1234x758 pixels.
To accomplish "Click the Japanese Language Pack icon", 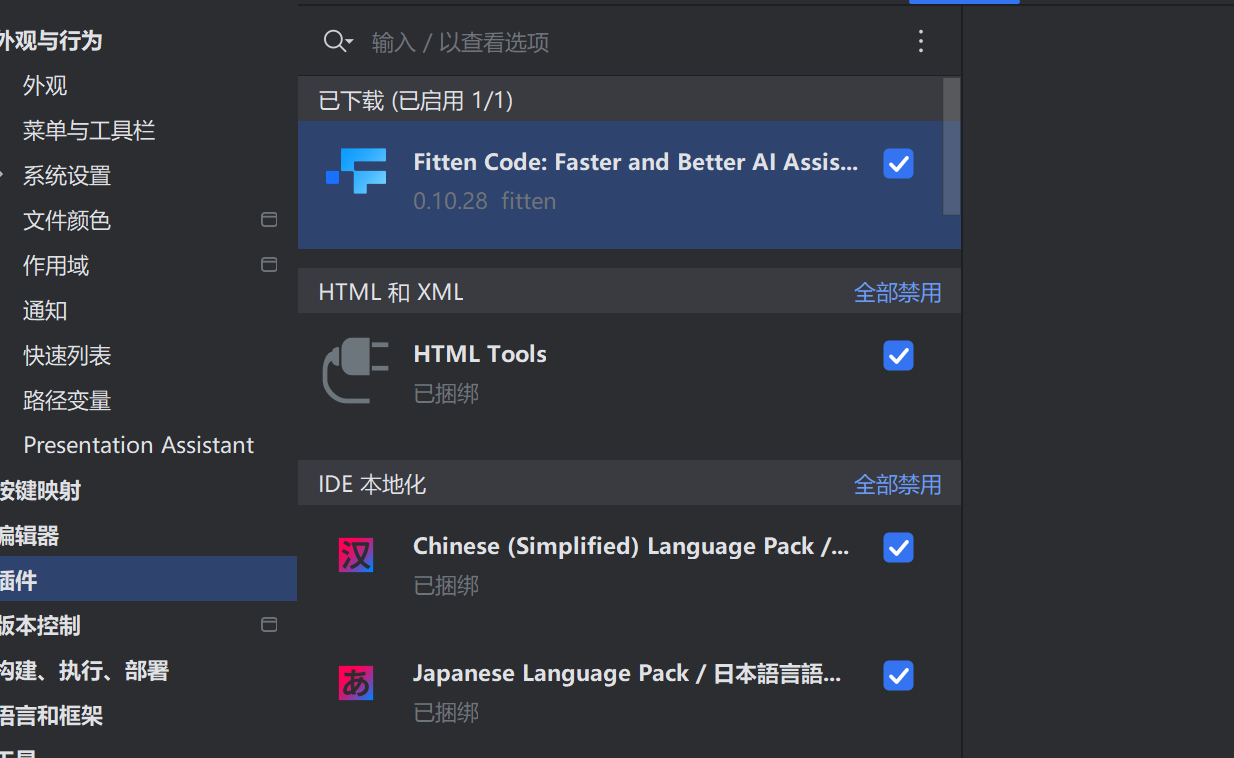I will (x=356, y=683).
